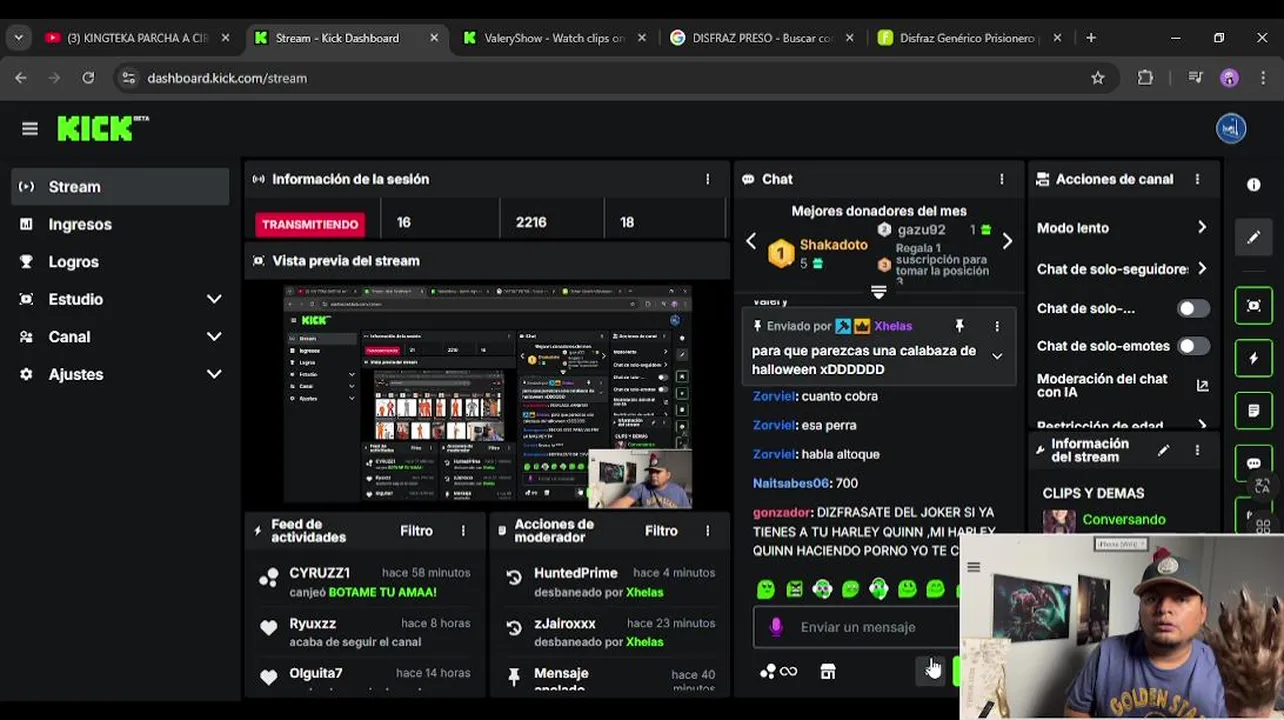Viewport: 1284px width, 720px height.
Task: Edit Información del stream with the pencil
Action: pyautogui.click(x=1163, y=451)
